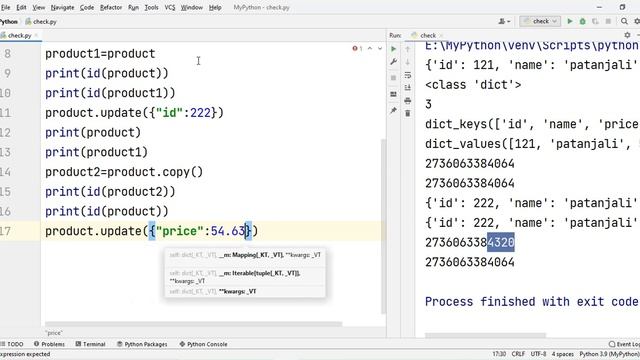Open the user account dropdown in toolbar

(x=504, y=21)
